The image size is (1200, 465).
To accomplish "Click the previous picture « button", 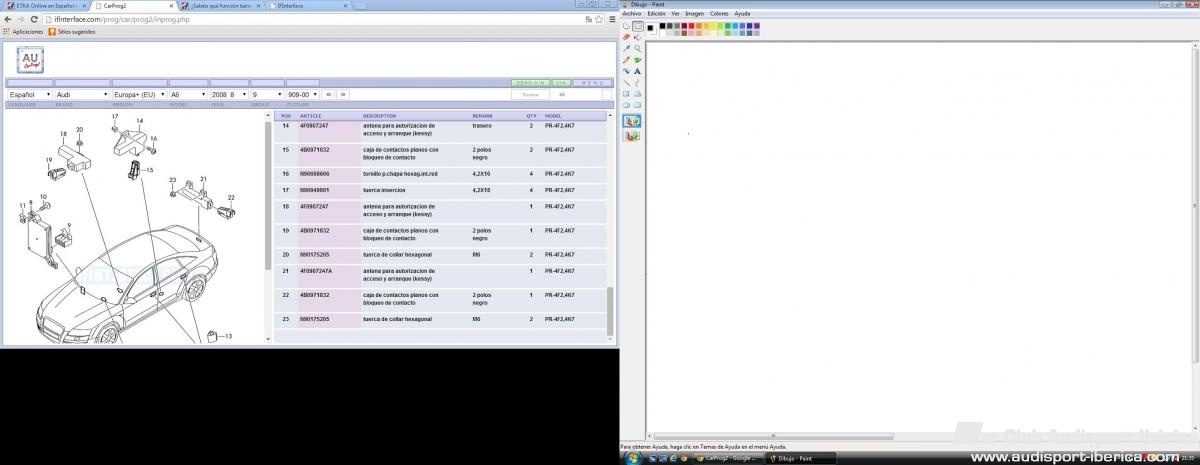I will (329, 94).
